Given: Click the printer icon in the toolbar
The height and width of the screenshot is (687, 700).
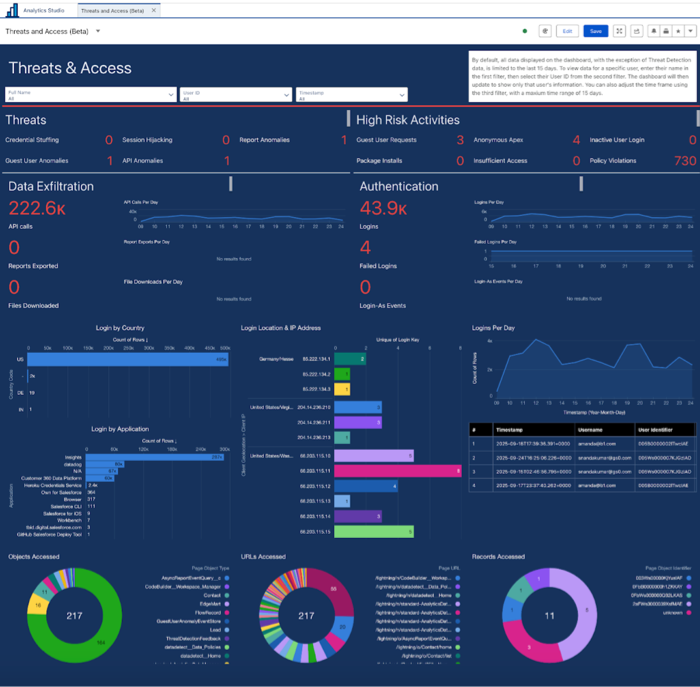Looking at the screenshot, I should (666, 31).
